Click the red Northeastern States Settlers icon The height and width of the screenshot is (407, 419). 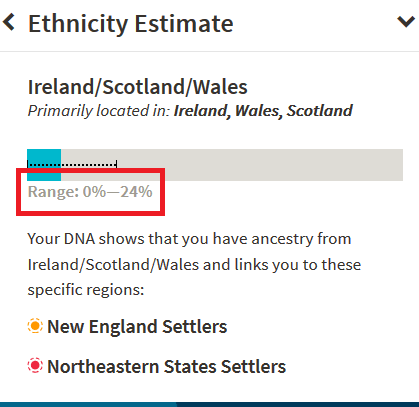click(x=35, y=365)
